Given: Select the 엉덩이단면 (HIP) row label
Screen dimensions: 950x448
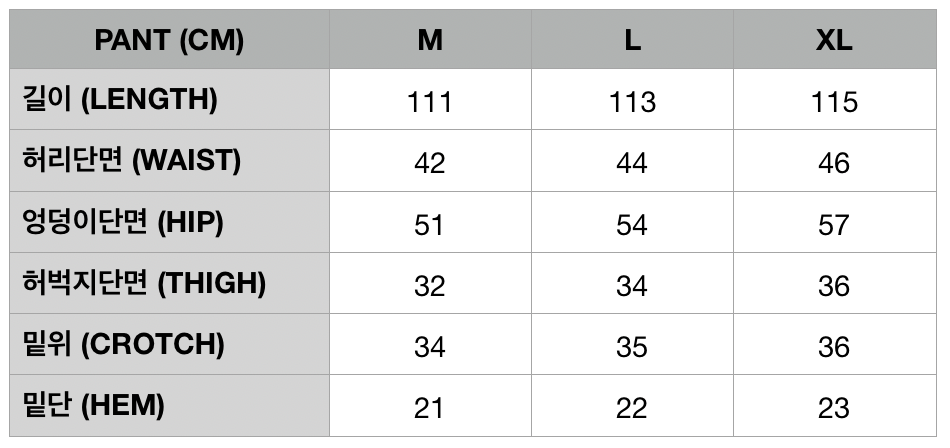Looking at the screenshot, I should [x=122, y=222].
